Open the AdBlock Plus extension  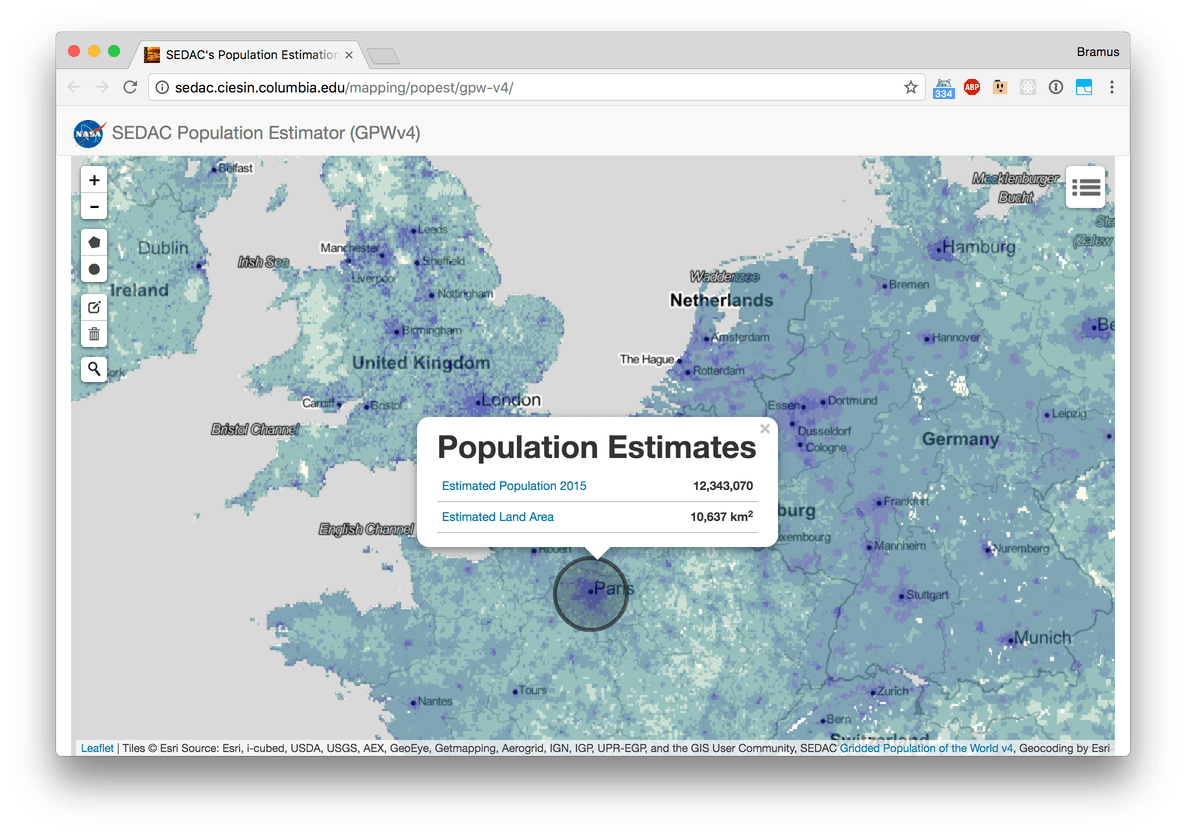(971, 88)
